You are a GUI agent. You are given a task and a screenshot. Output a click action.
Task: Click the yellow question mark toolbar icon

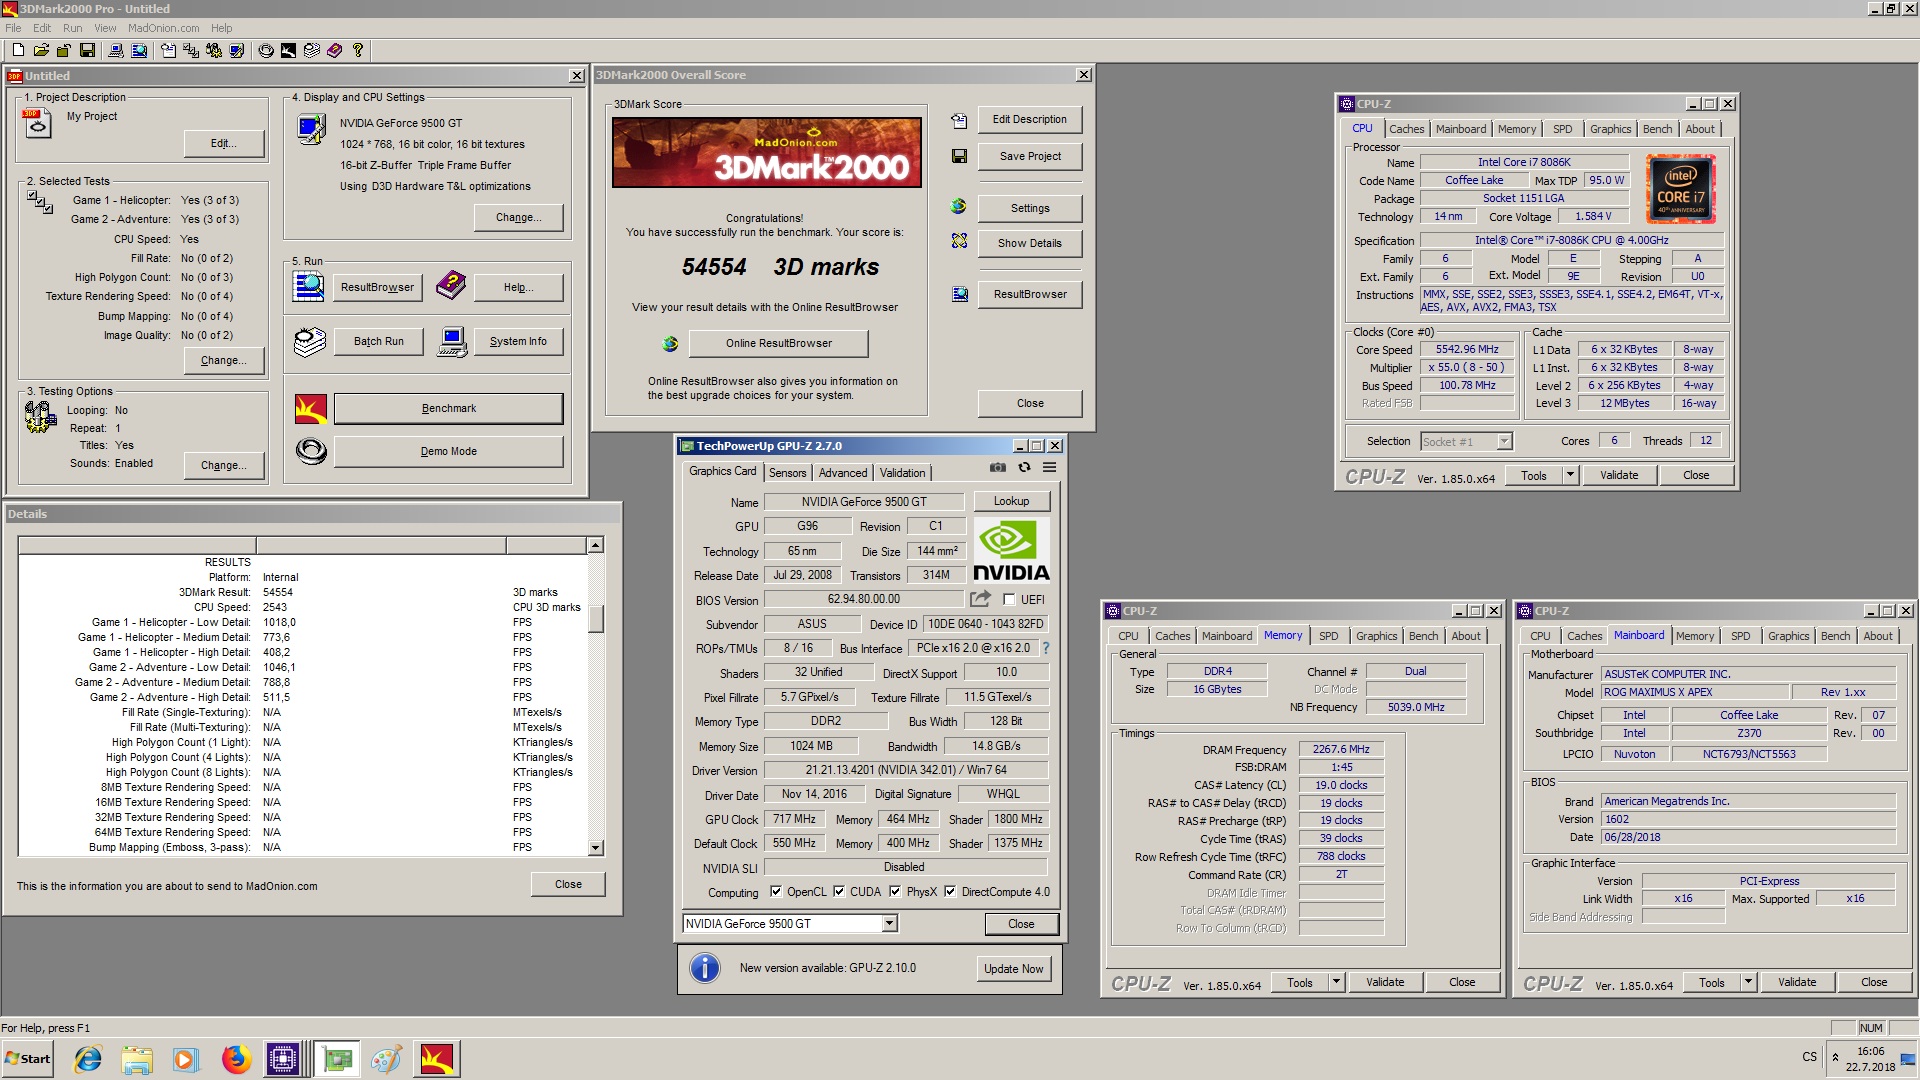click(357, 50)
